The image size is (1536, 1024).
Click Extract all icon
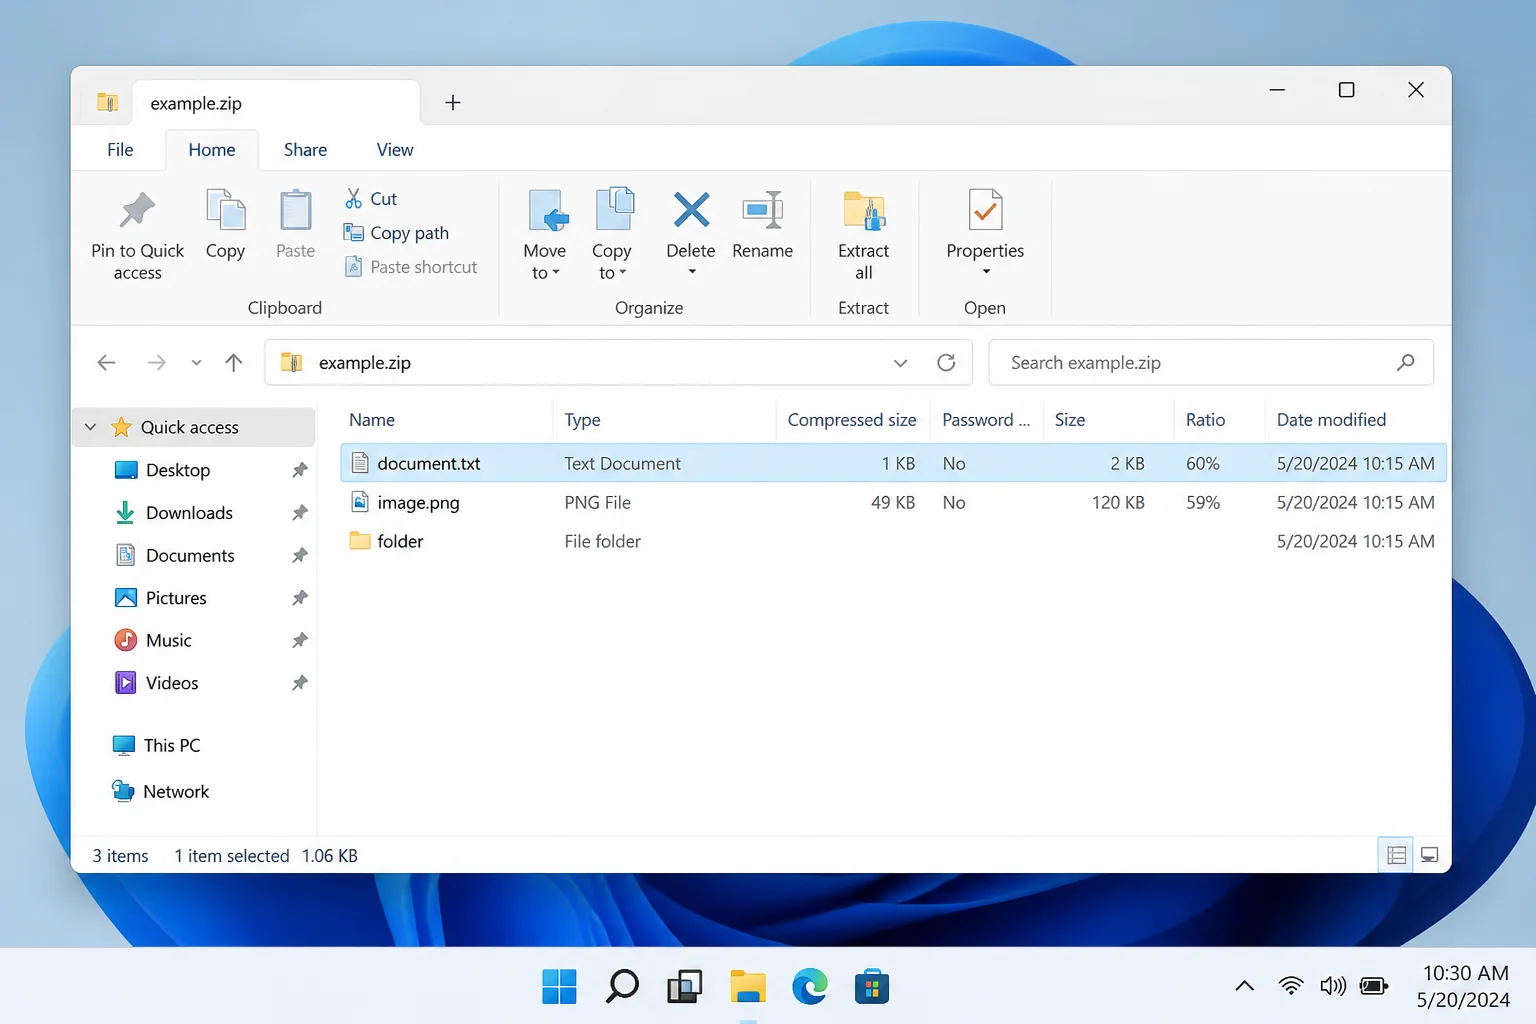[864, 210]
